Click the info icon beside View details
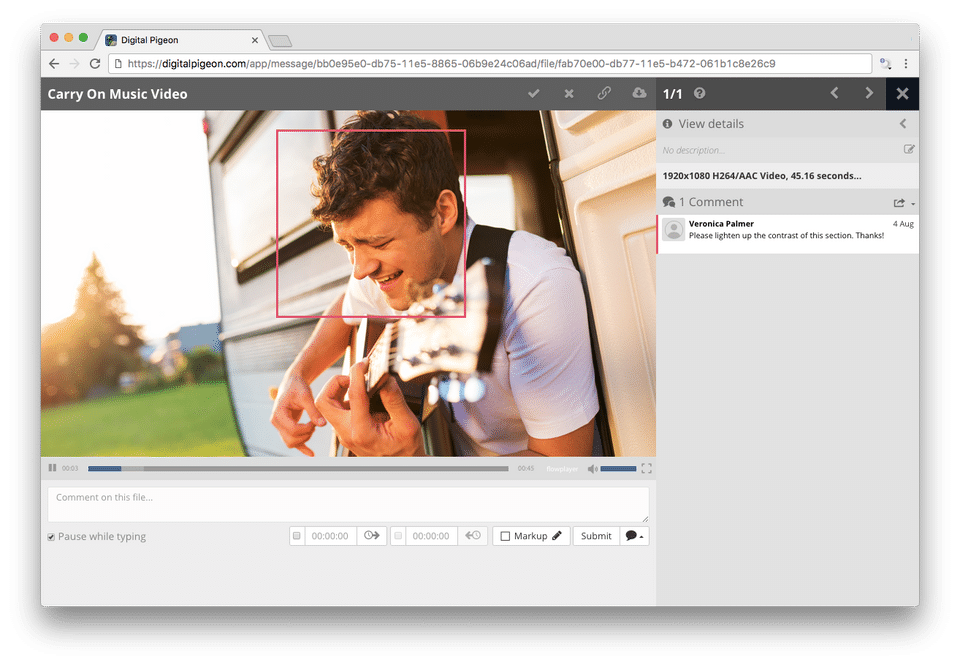The image size is (960, 665). (x=667, y=124)
